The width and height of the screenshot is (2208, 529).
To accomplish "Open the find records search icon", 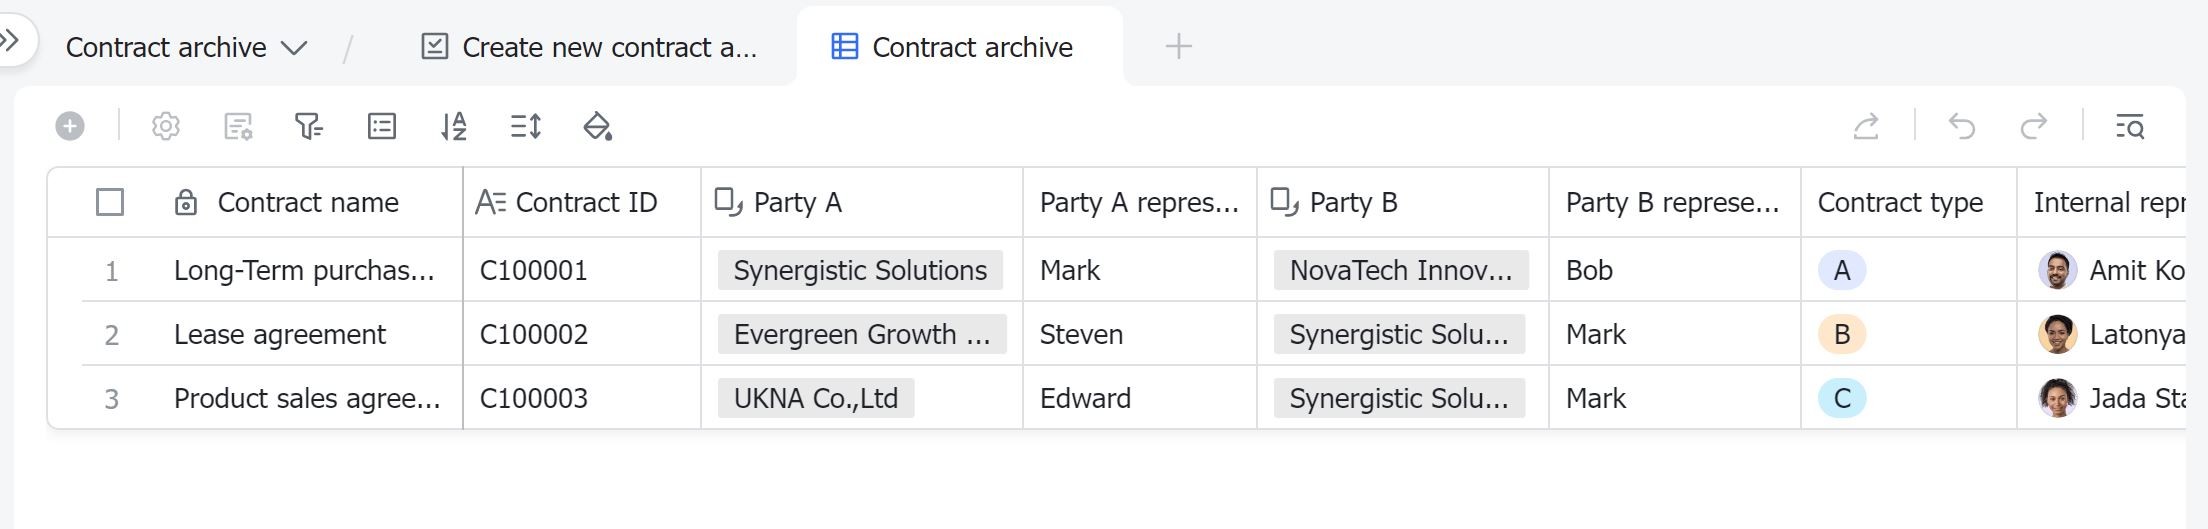I will coord(2130,126).
